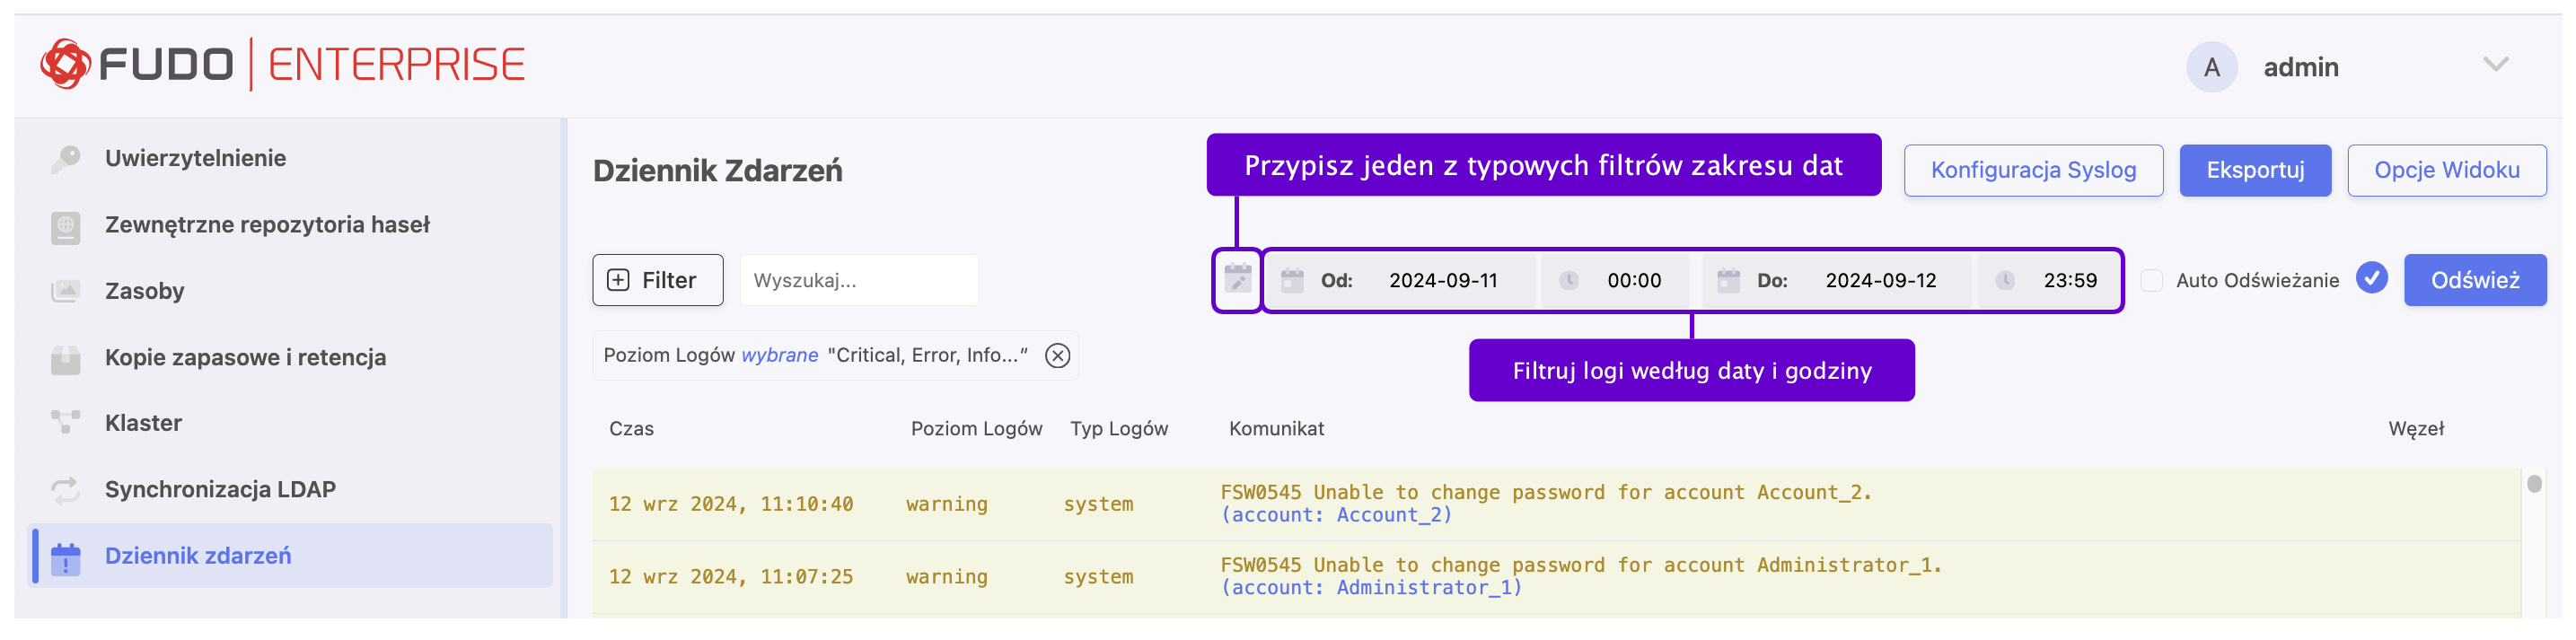This screenshot has width=2576, height=640.
Task: Click the blue checkmark status indicator
Action: [x=2371, y=279]
